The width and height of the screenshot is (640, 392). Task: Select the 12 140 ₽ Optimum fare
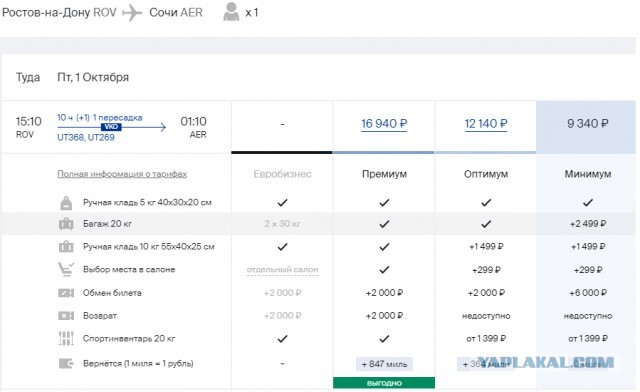[486, 124]
